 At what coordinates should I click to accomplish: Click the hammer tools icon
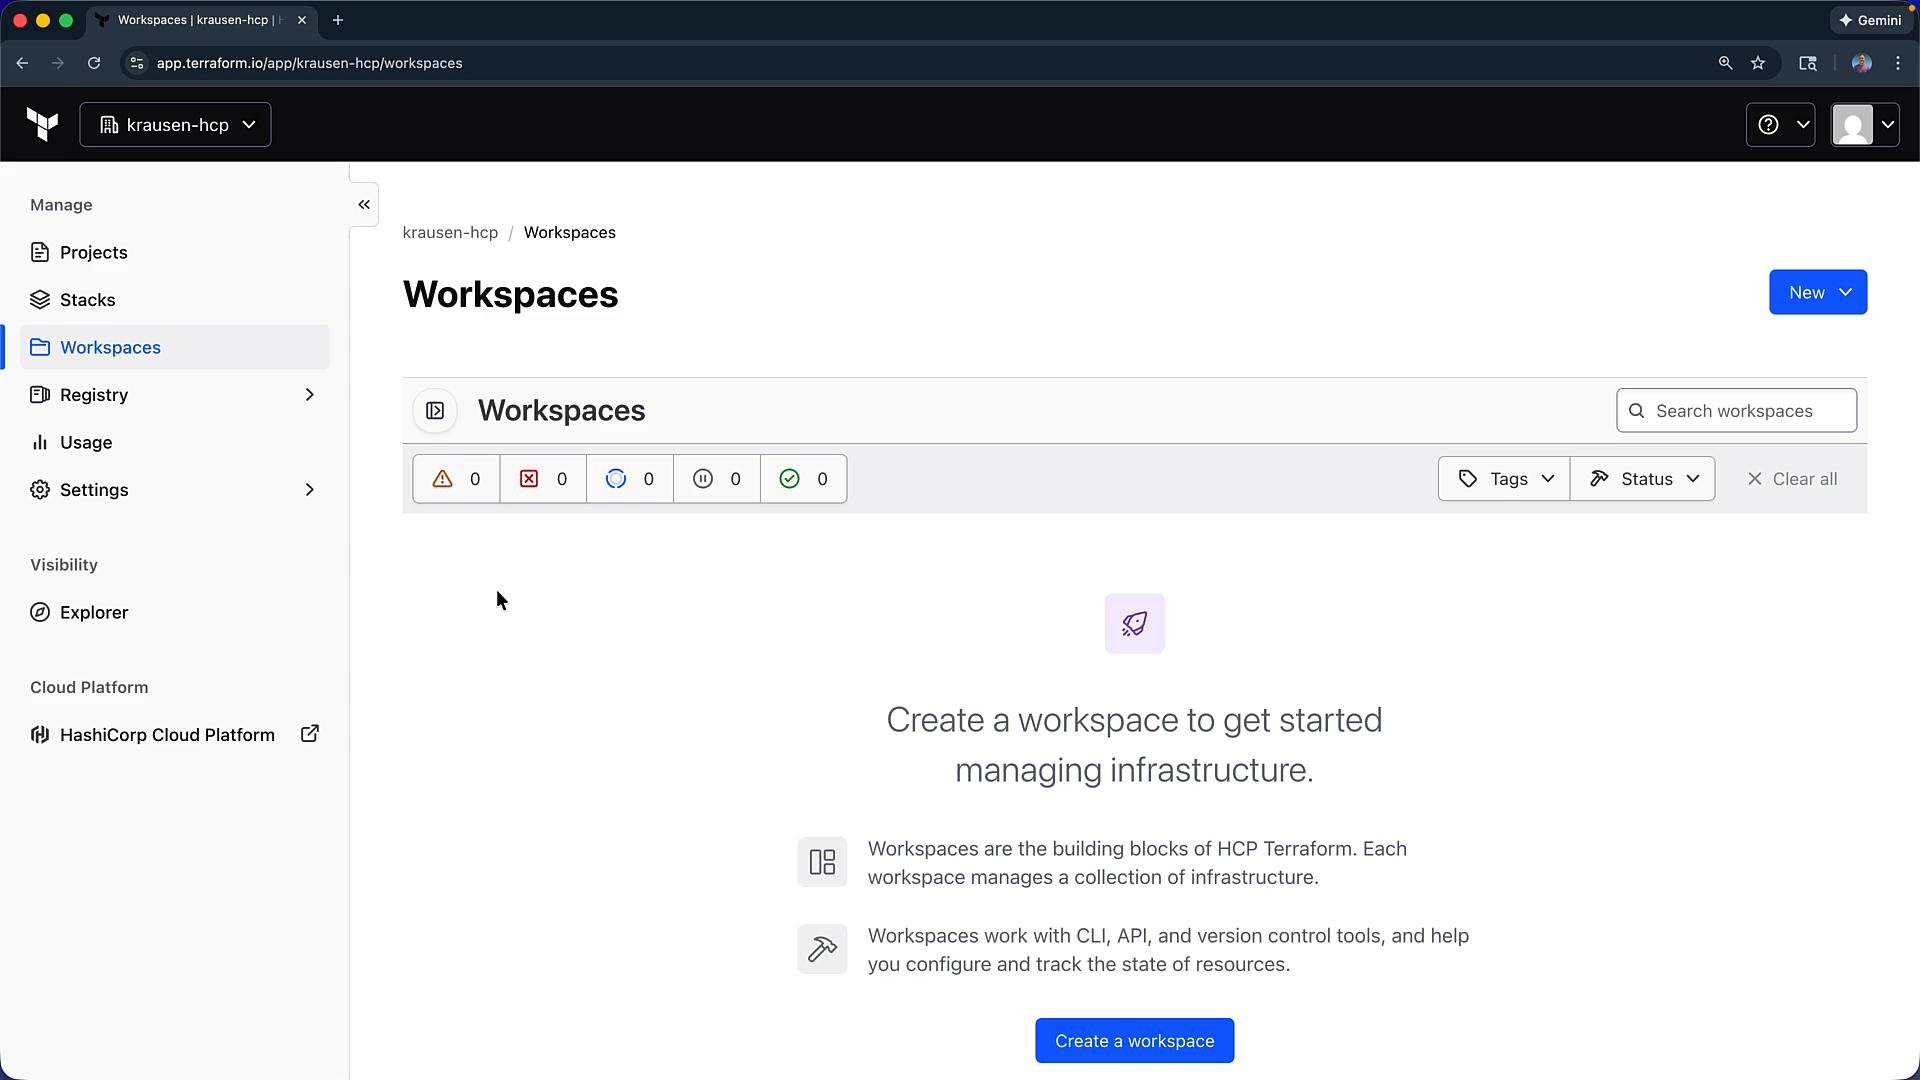[x=822, y=949]
